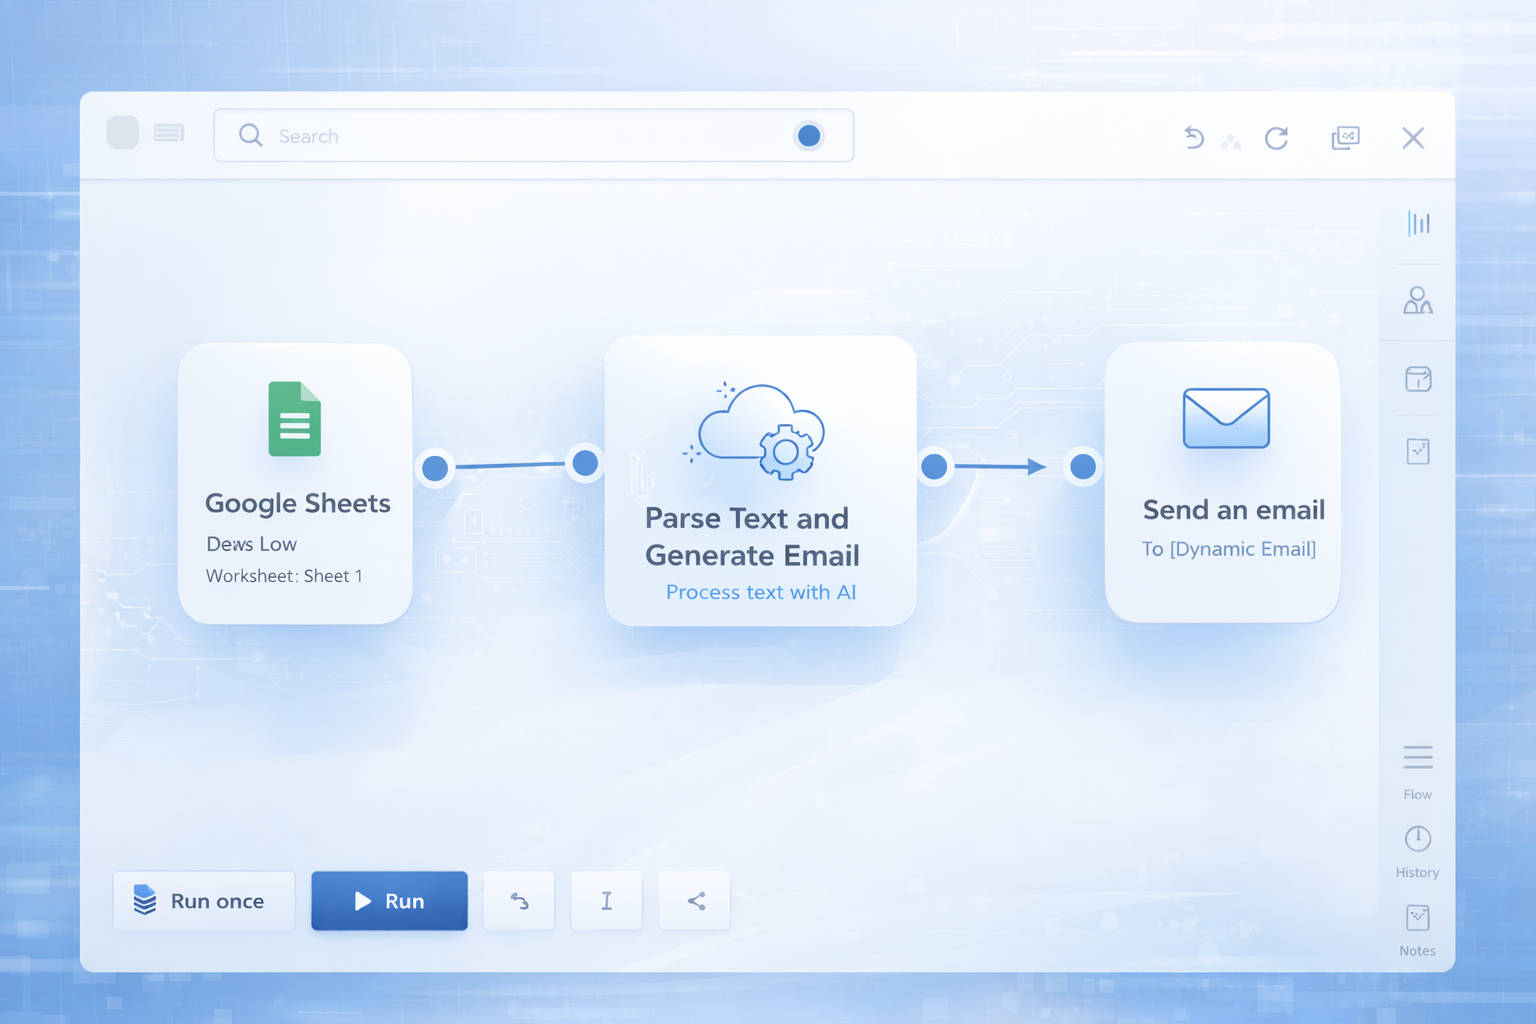
Task: Click the email envelope icon on the last module
Action: click(x=1224, y=418)
